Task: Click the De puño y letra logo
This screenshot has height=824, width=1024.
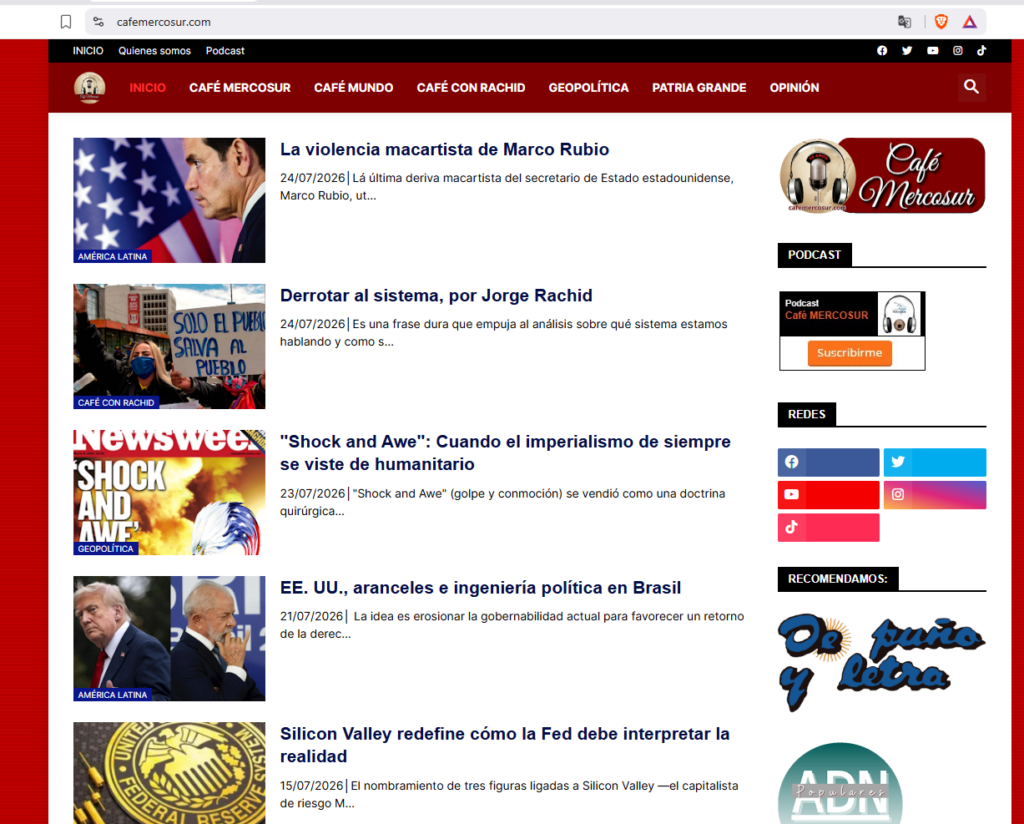Action: [x=881, y=662]
